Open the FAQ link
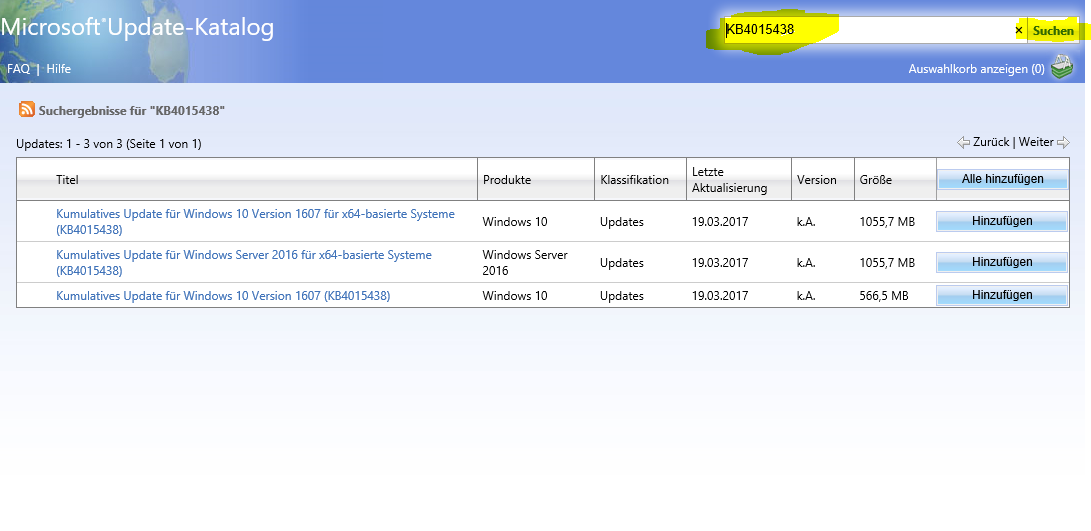This screenshot has width=1091, height=531. tap(18, 69)
